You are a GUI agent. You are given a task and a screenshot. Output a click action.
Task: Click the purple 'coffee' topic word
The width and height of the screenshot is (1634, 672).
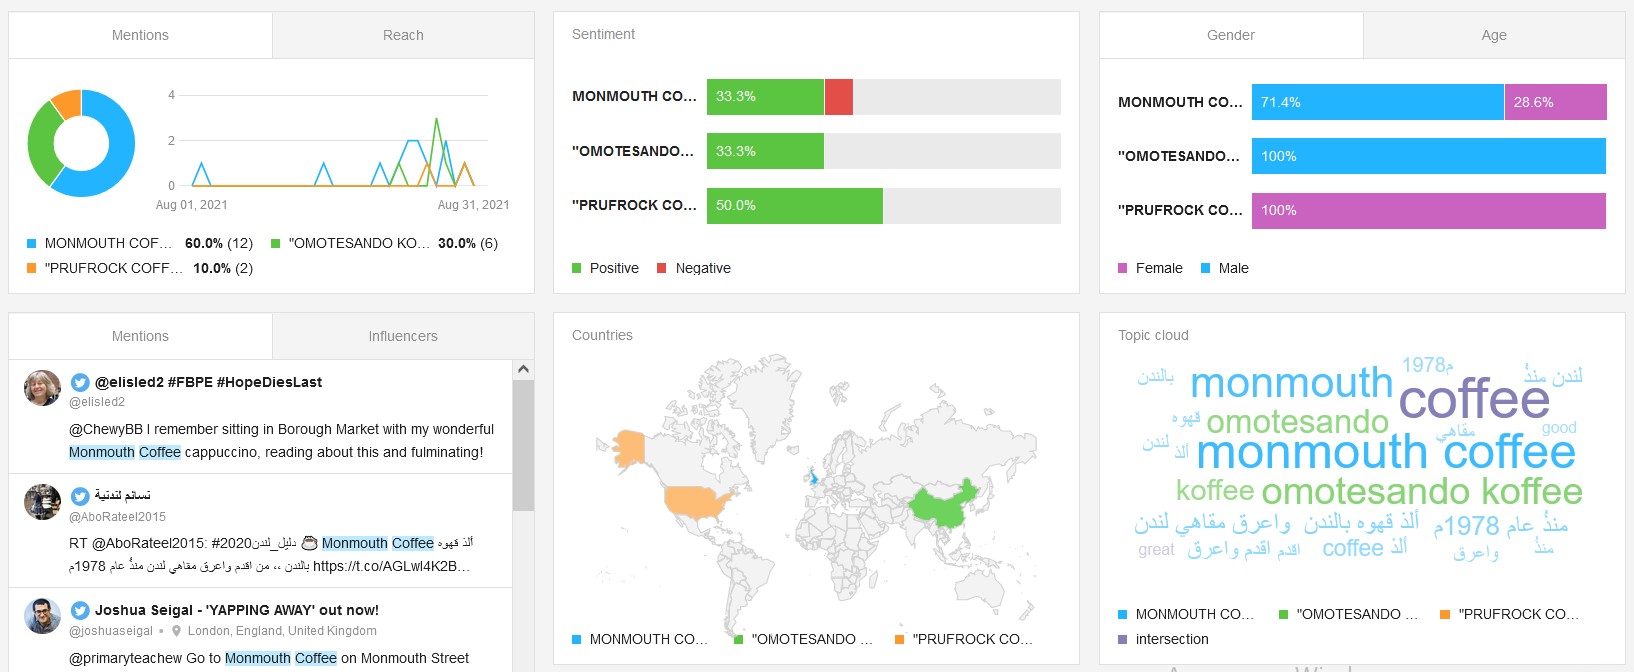1474,399
